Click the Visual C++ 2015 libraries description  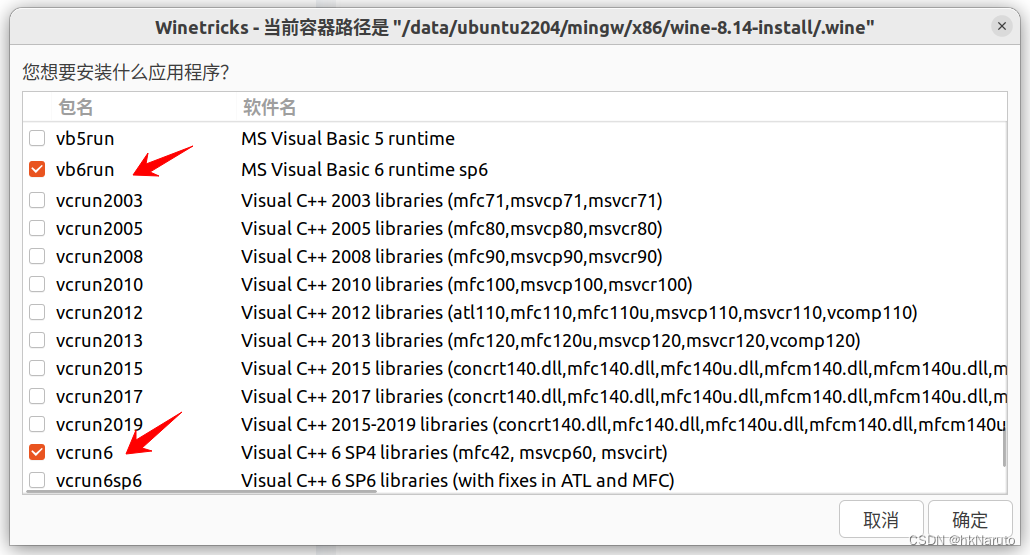[x=623, y=368]
